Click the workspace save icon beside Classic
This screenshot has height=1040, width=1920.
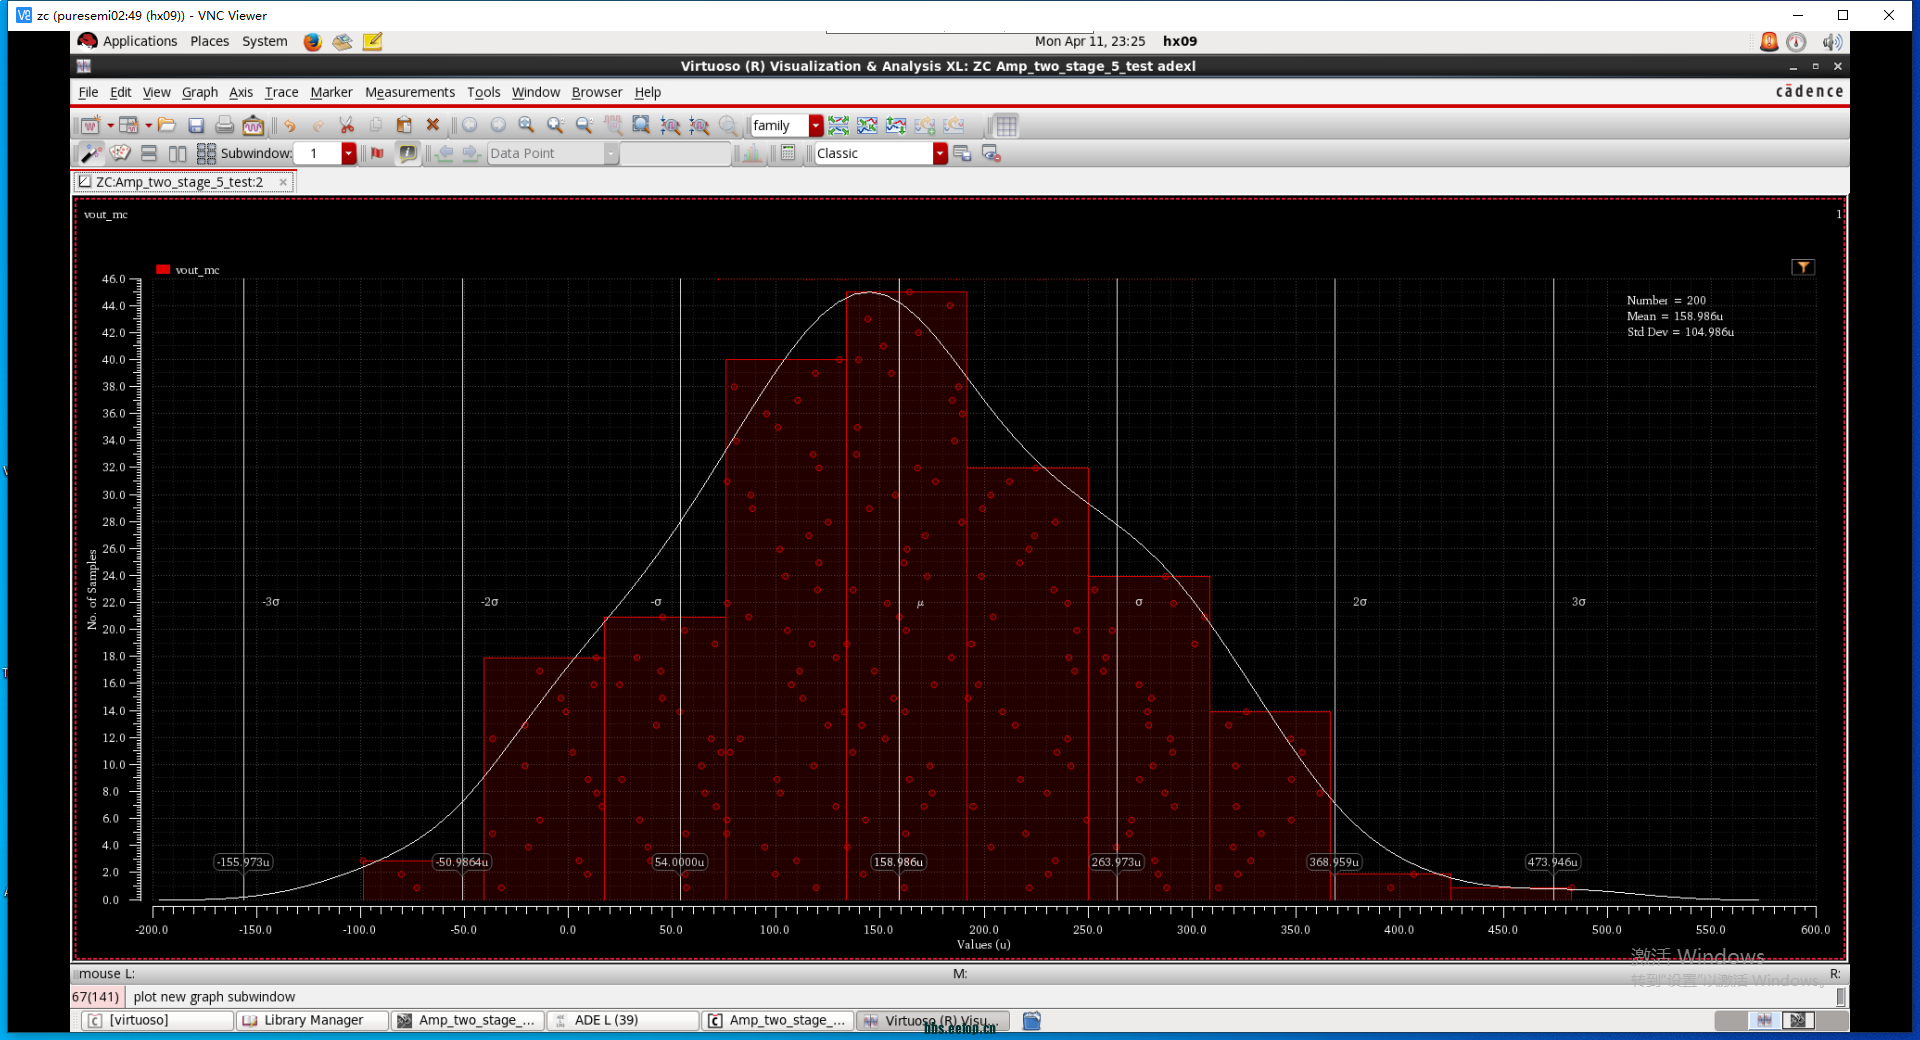[x=963, y=153]
